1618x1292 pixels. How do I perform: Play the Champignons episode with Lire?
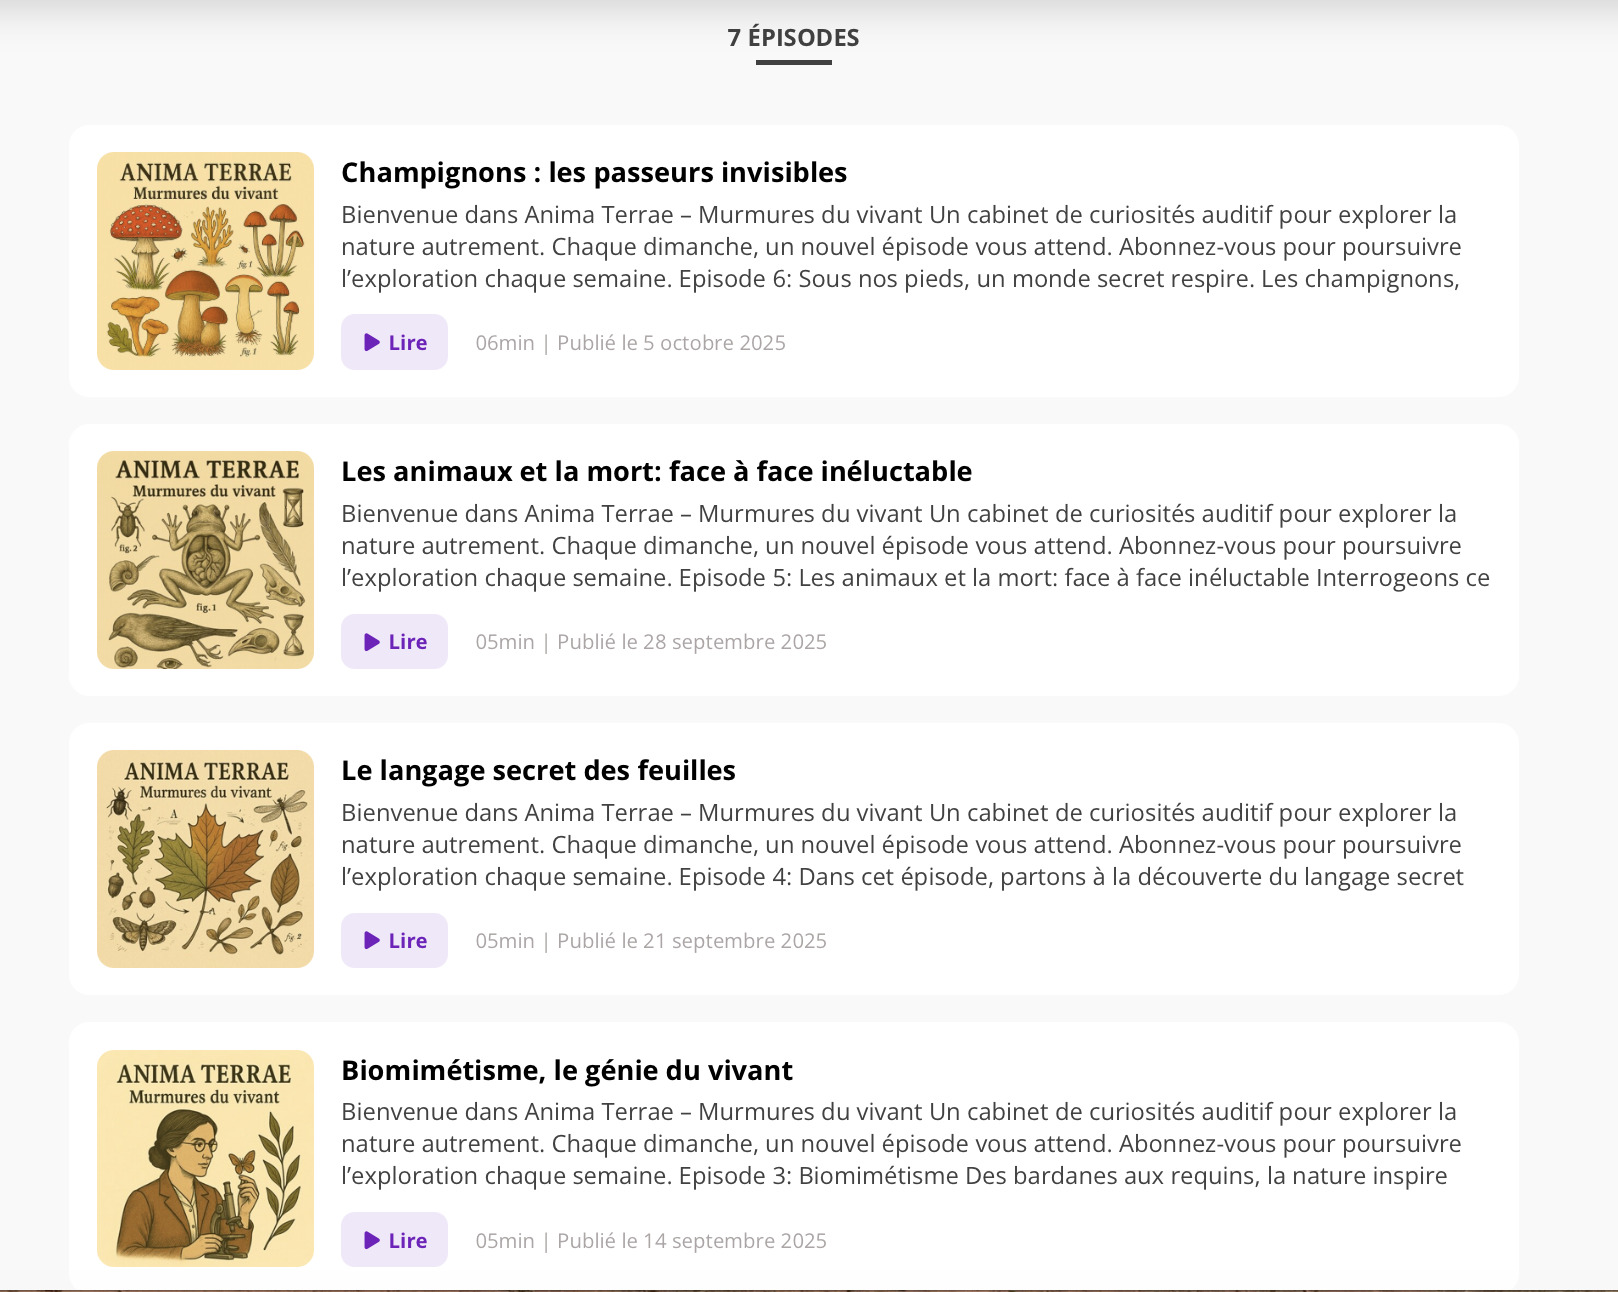click(394, 342)
